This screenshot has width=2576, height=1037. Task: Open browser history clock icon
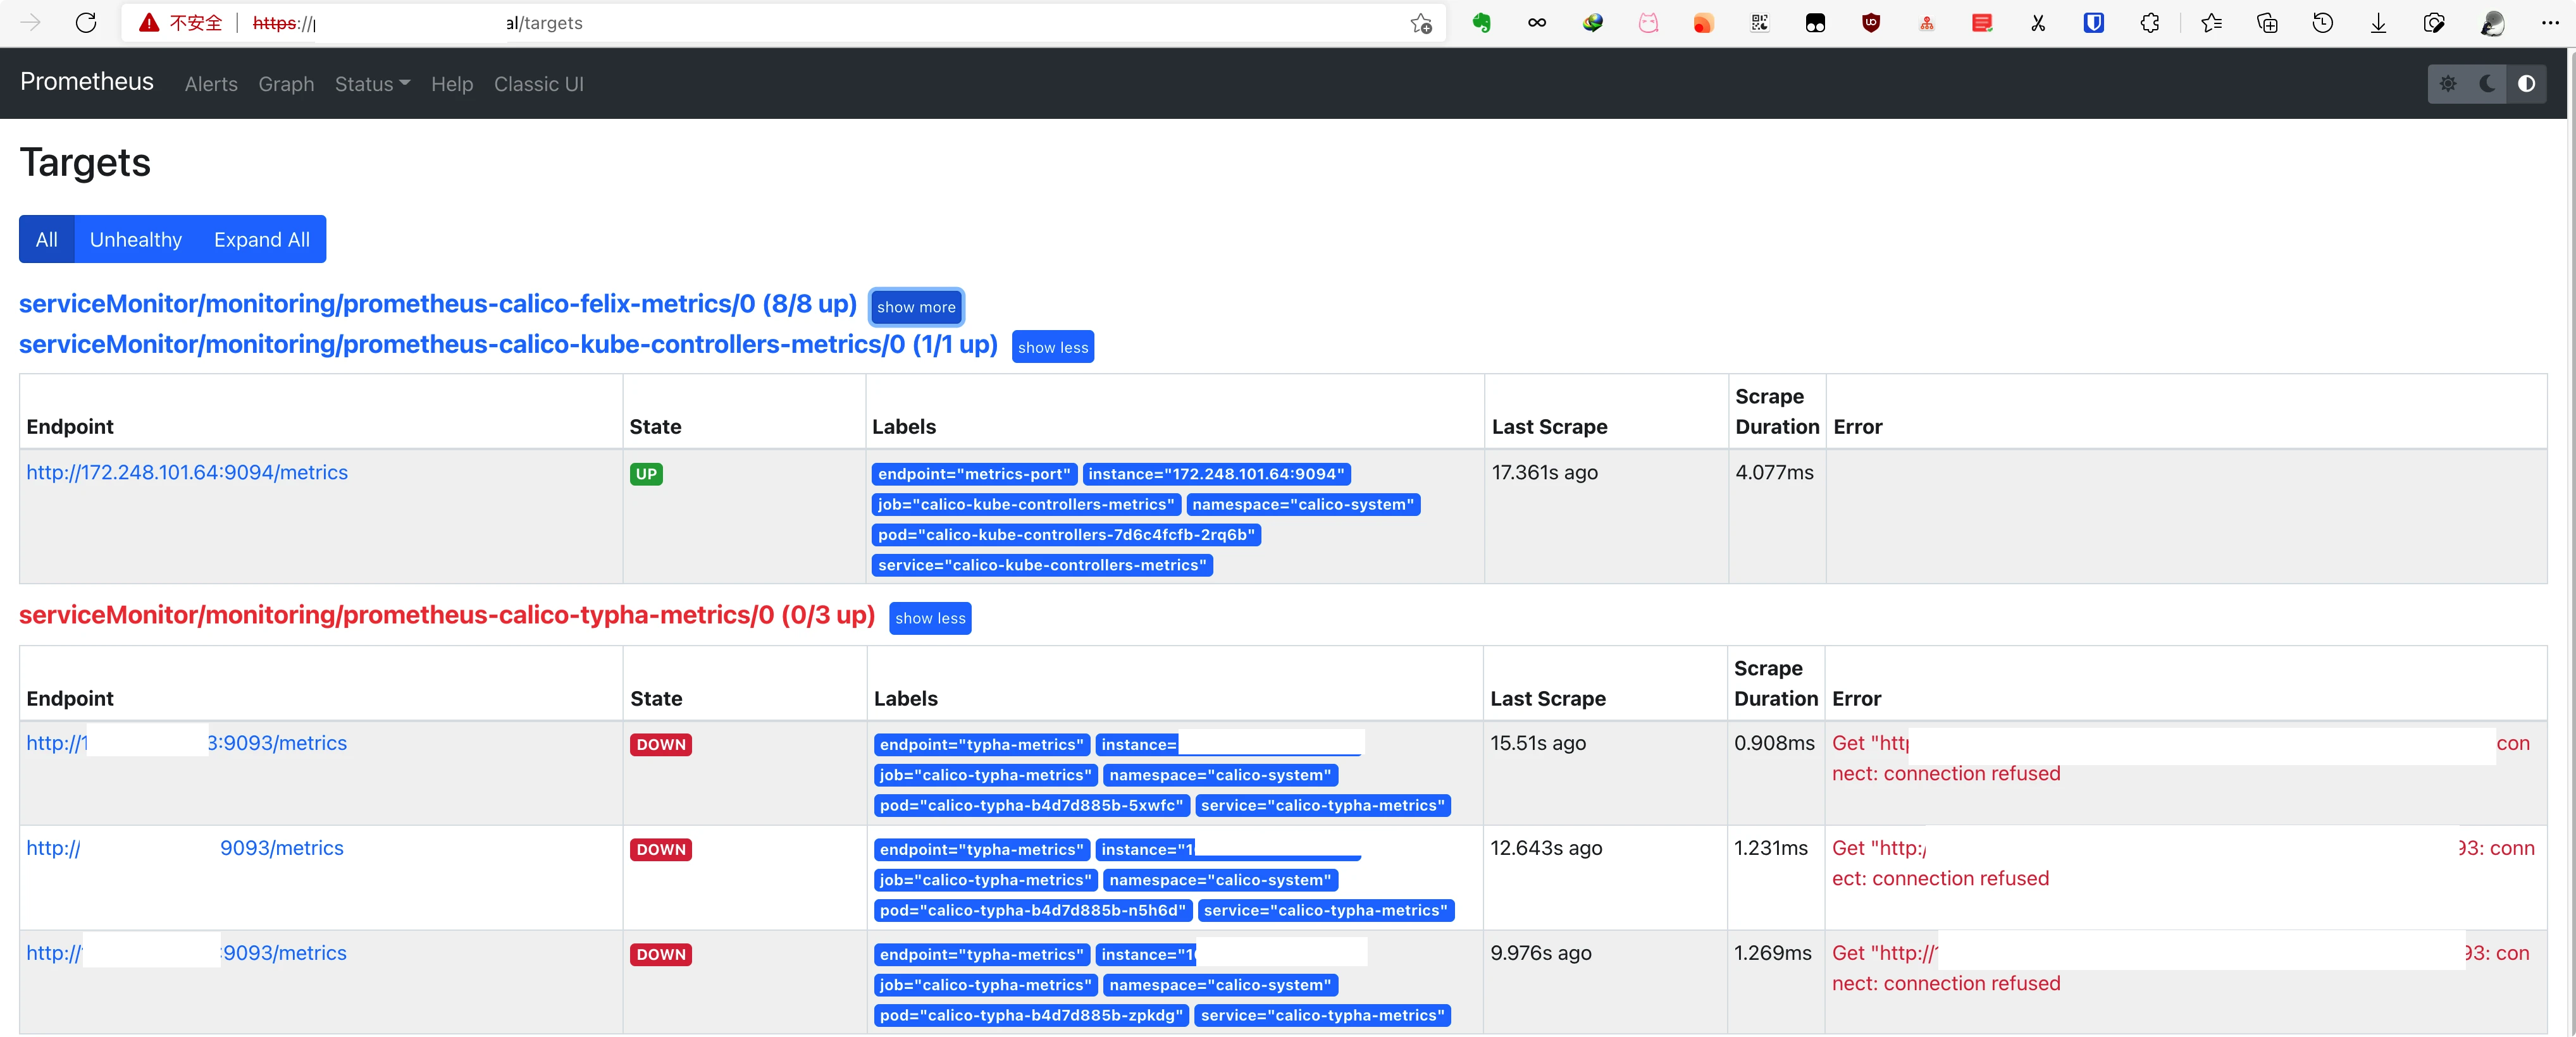click(2322, 23)
